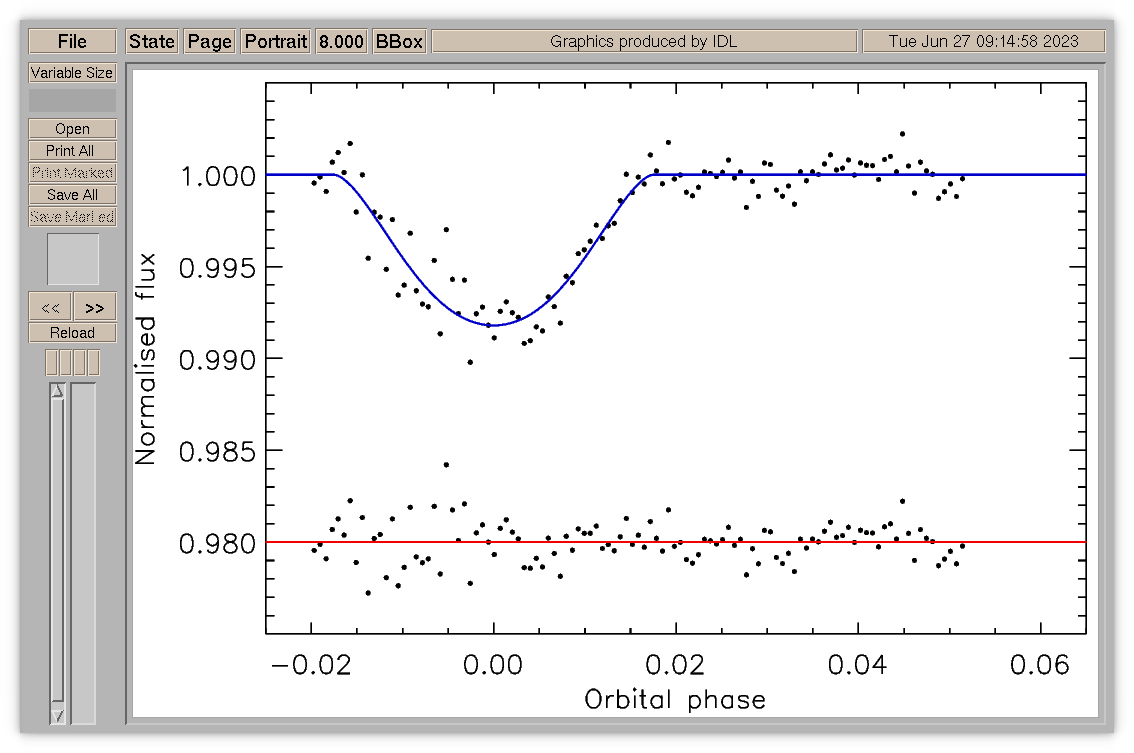This screenshot has height=753, width=1134.
Task: Click the Open button
Action: click(72, 129)
